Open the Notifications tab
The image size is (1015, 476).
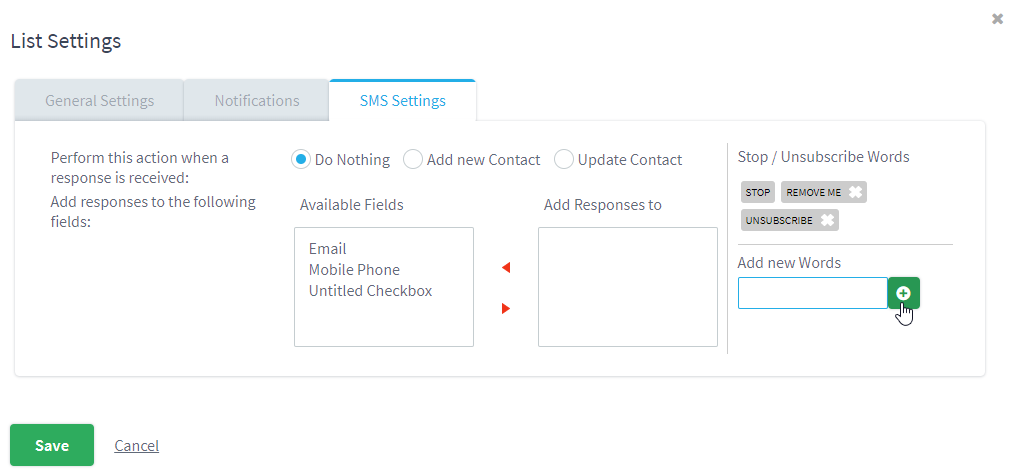click(x=257, y=100)
